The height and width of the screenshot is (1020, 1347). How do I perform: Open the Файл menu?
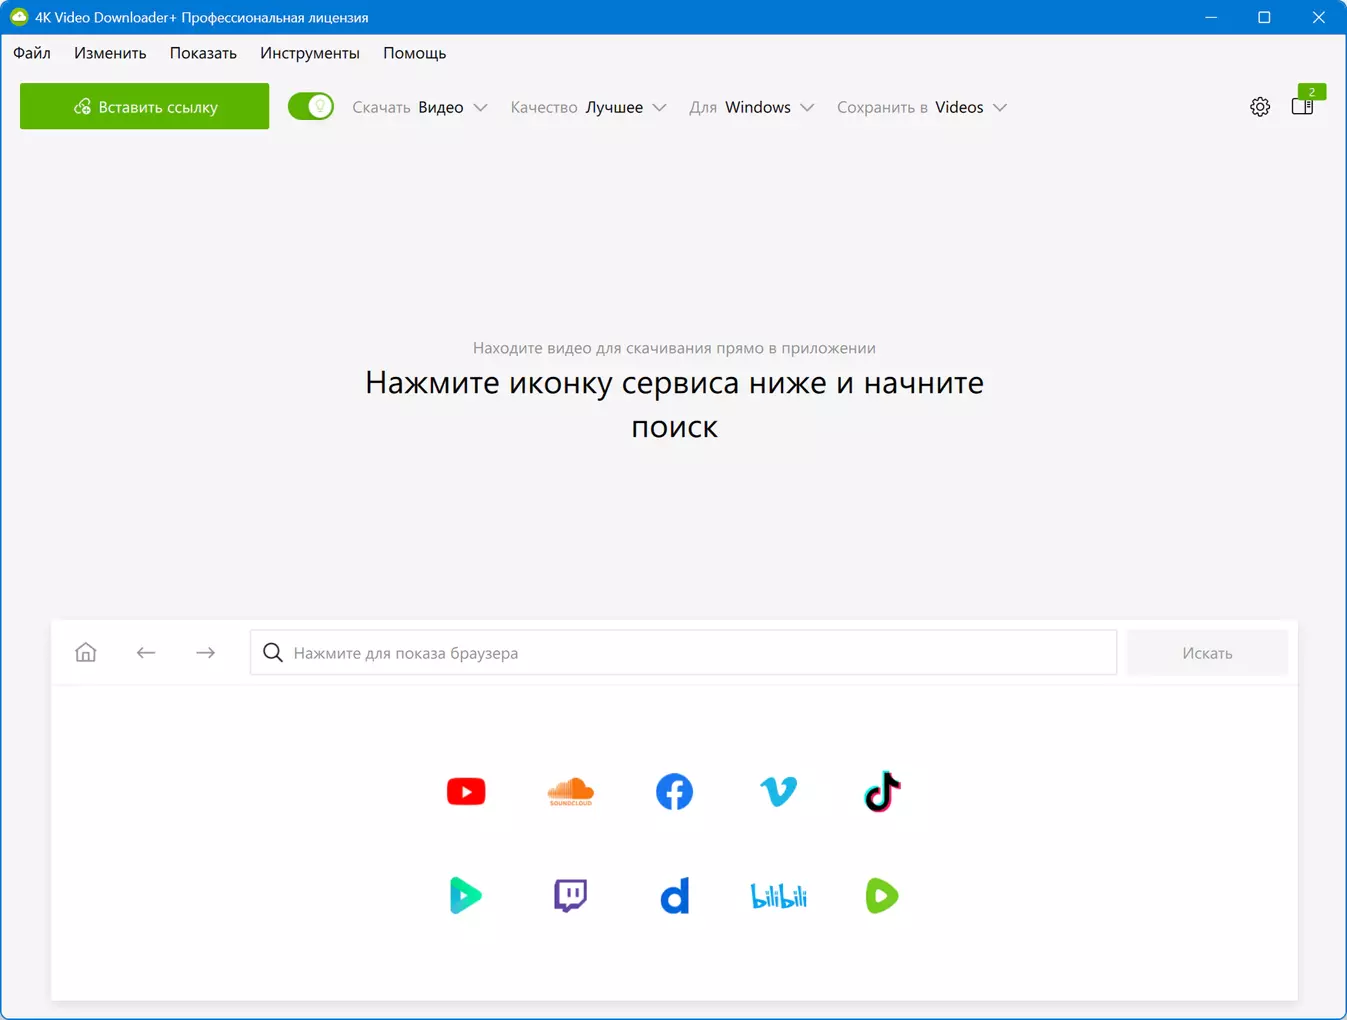pyautogui.click(x=32, y=53)
